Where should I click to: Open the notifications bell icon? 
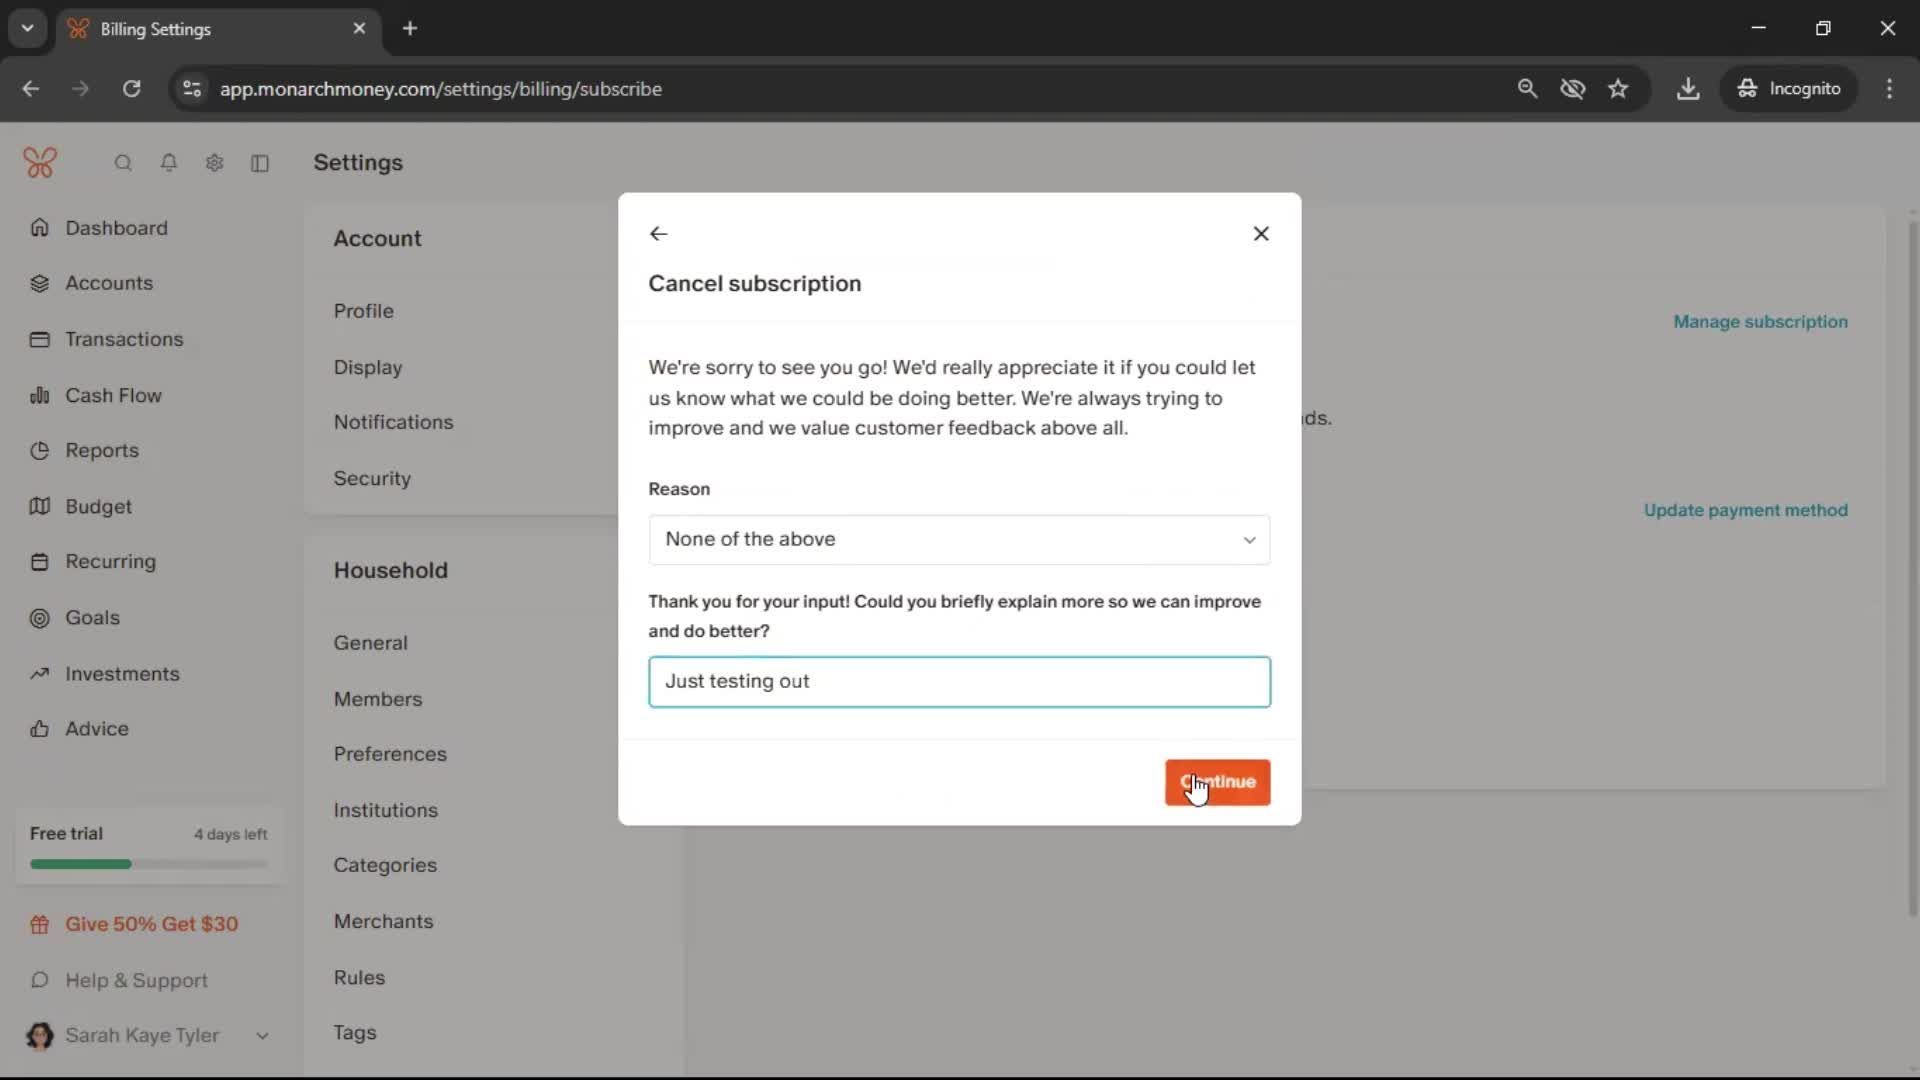point(169,163)
